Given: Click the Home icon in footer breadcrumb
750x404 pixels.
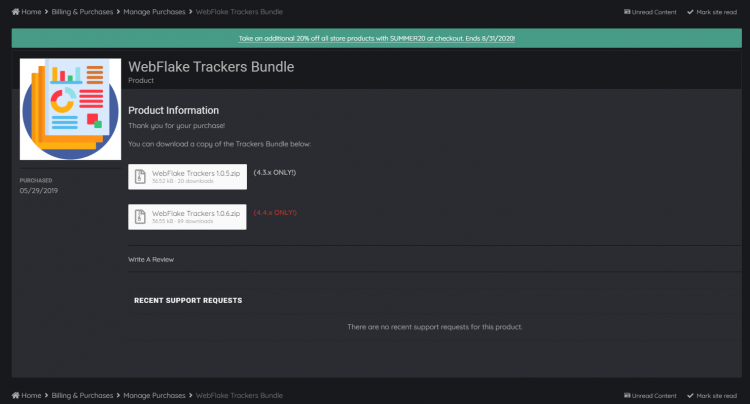Looking at the screenshot, I should tap(15, 395).
